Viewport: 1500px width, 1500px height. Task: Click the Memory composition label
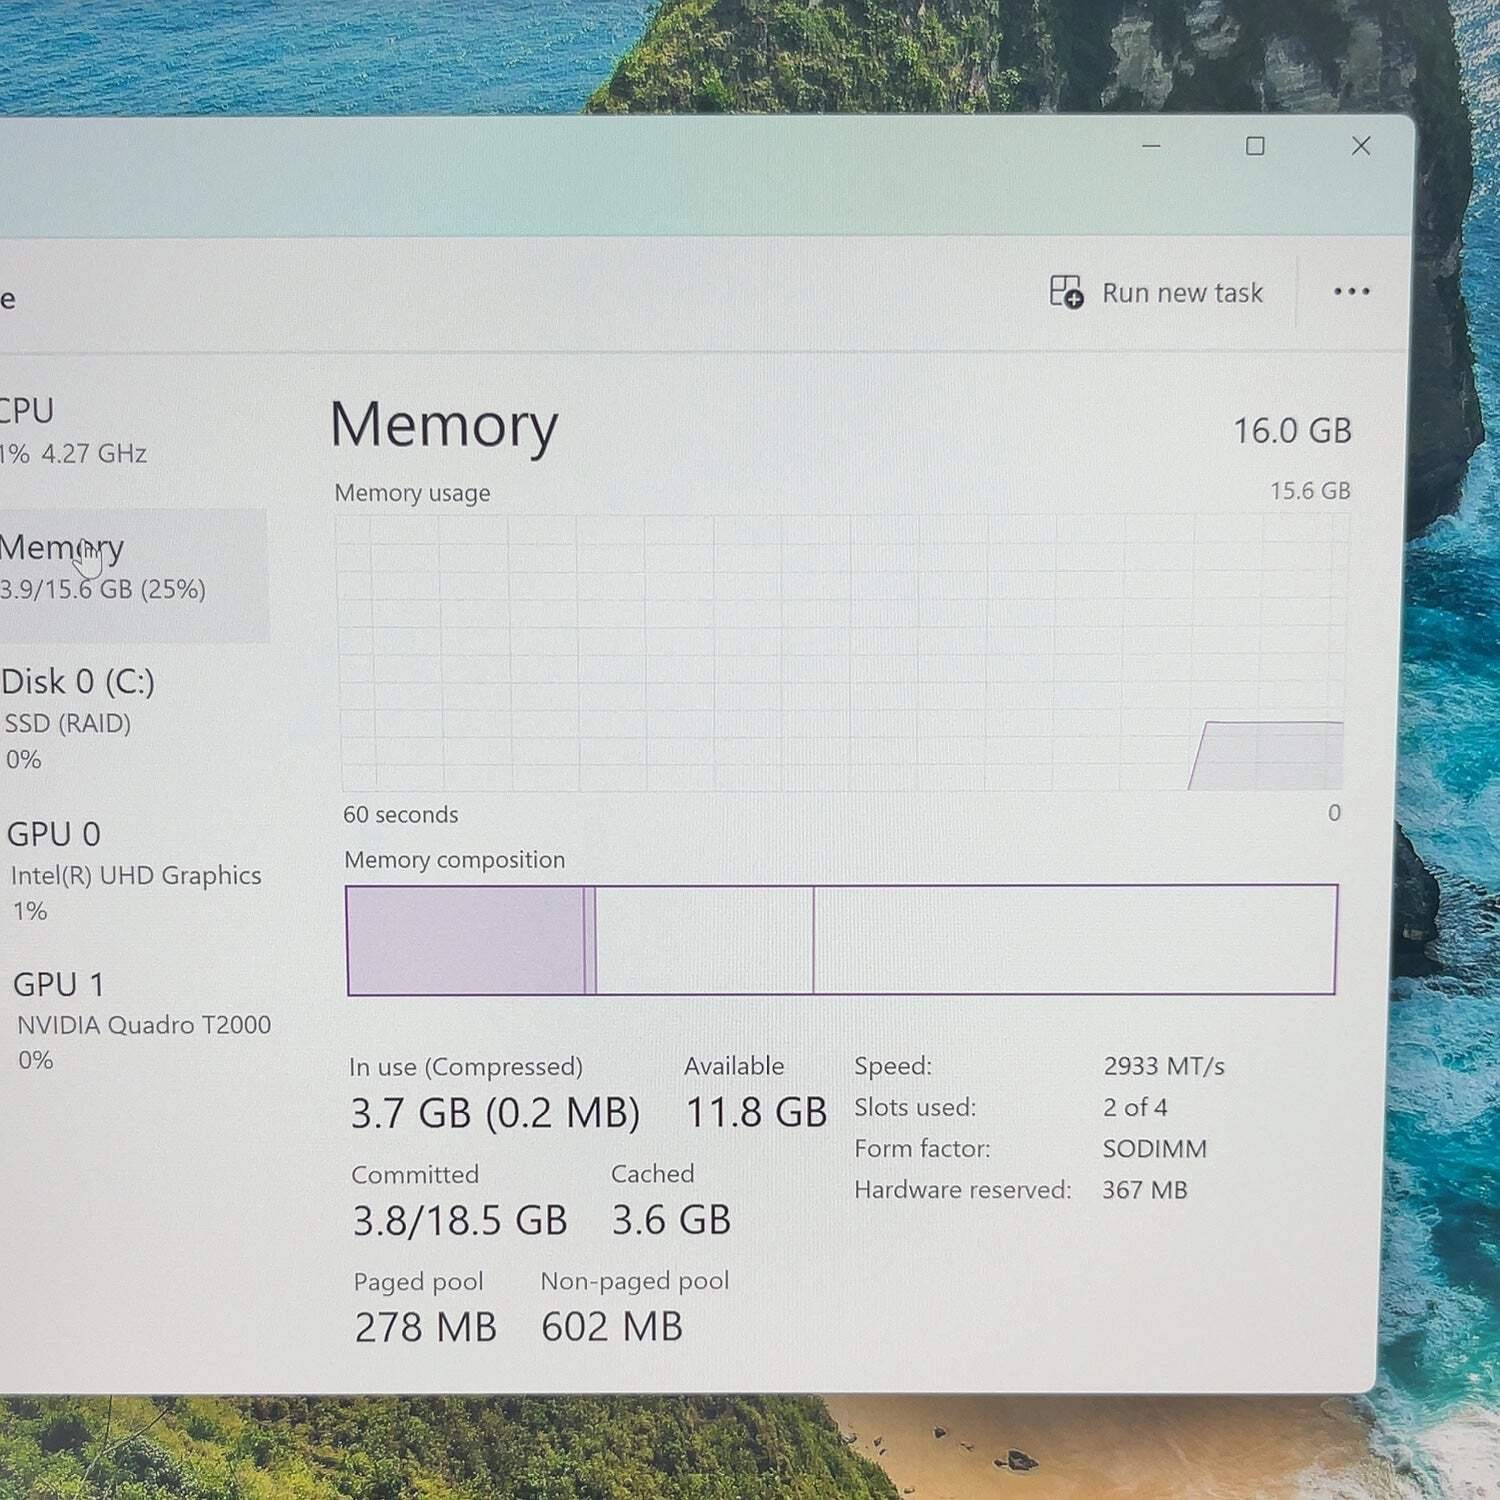455,860
